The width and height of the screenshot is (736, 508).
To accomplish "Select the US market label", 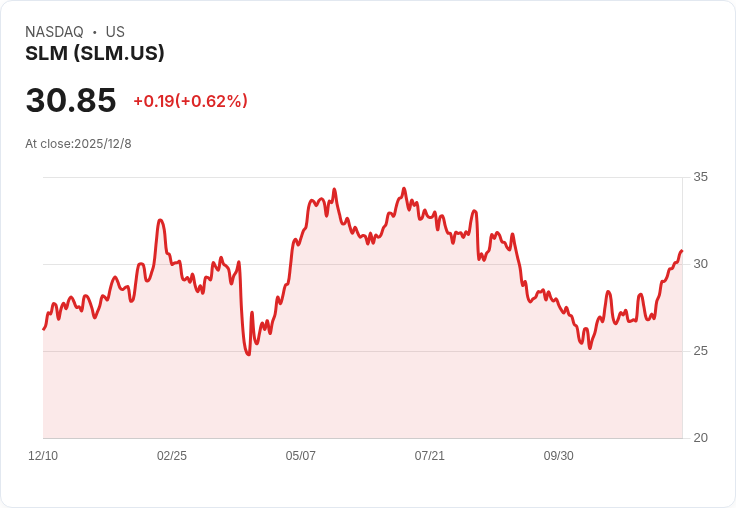I will pyautogui.click(x=115, y=32).
